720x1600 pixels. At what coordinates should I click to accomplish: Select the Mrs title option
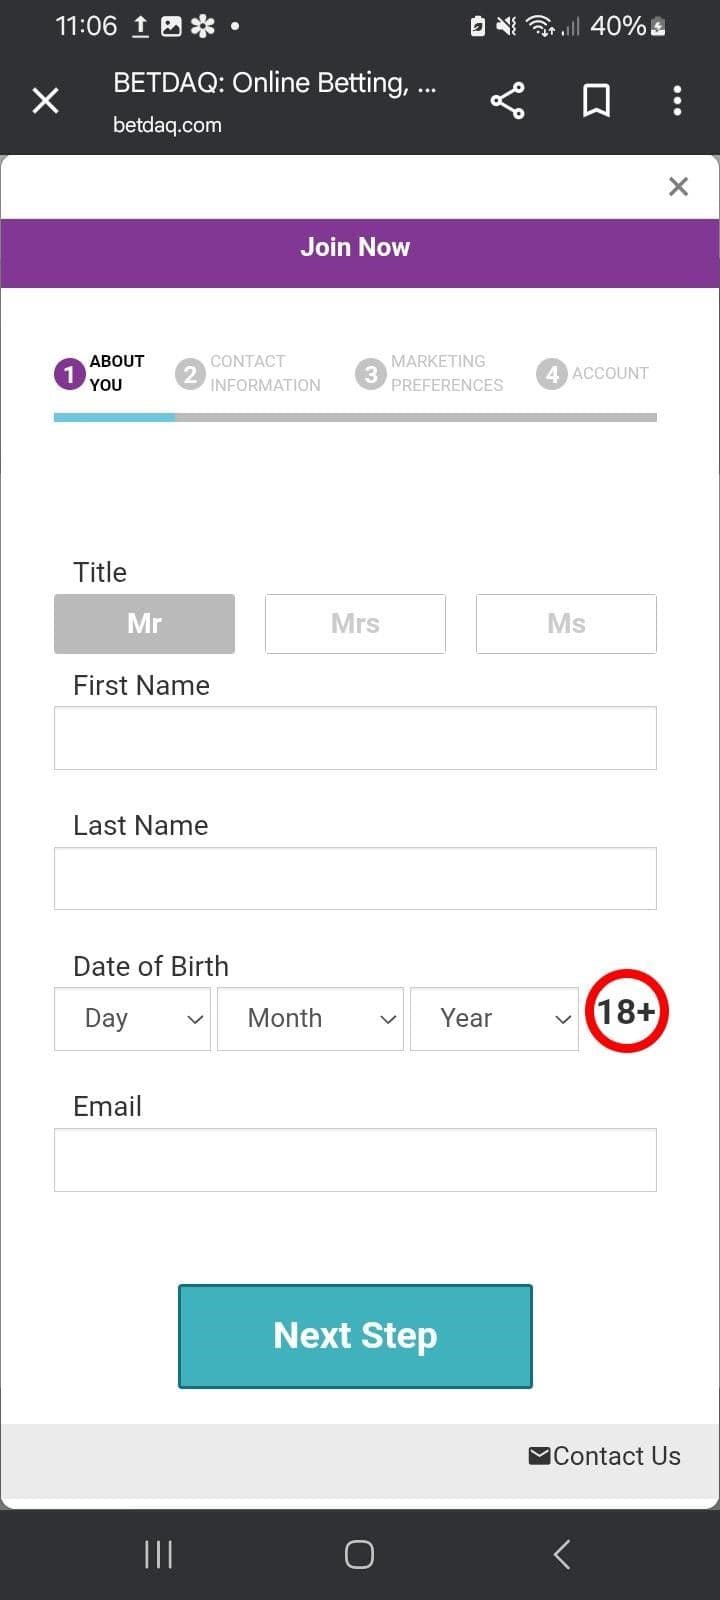(x=355, y=623)
